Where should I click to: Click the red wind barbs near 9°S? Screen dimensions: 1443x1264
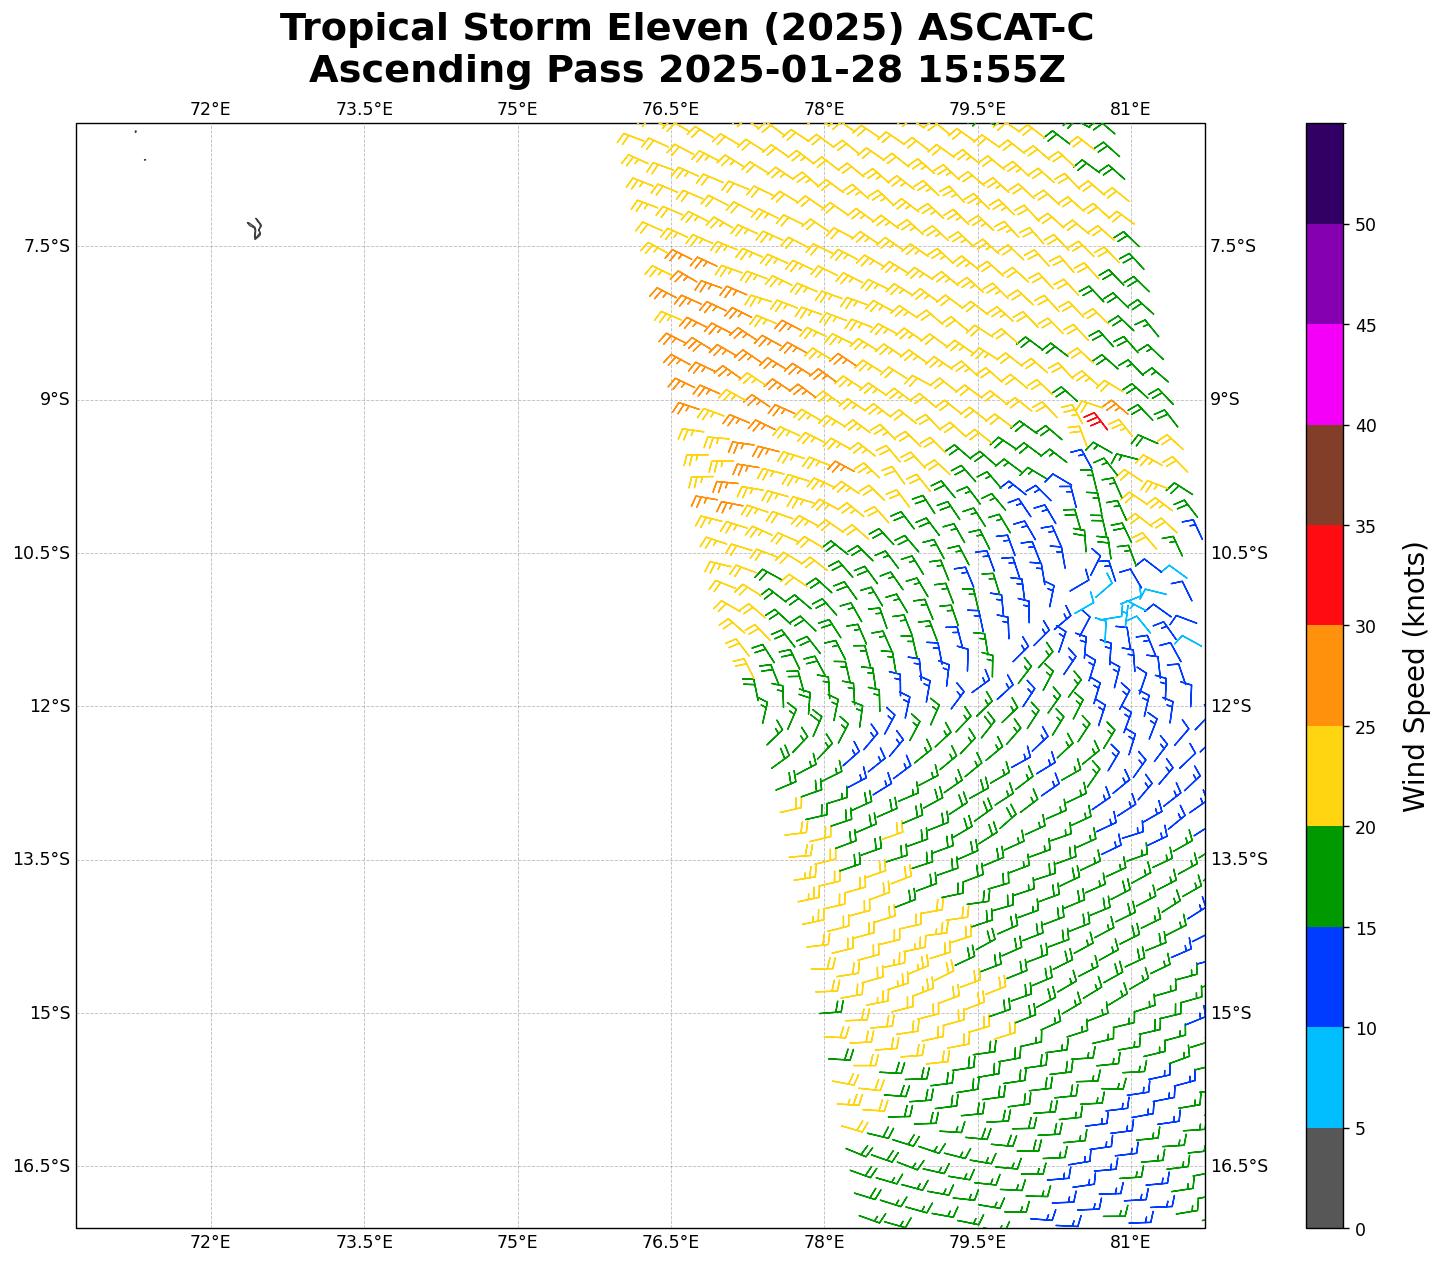[1095, 419]
